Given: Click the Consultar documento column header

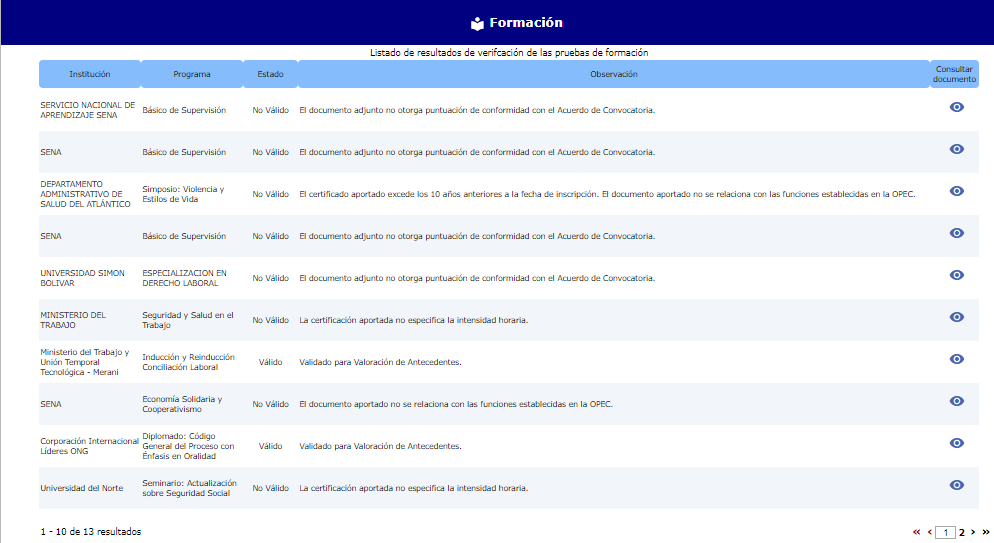Looking at the screenshot, I should 954,74.
